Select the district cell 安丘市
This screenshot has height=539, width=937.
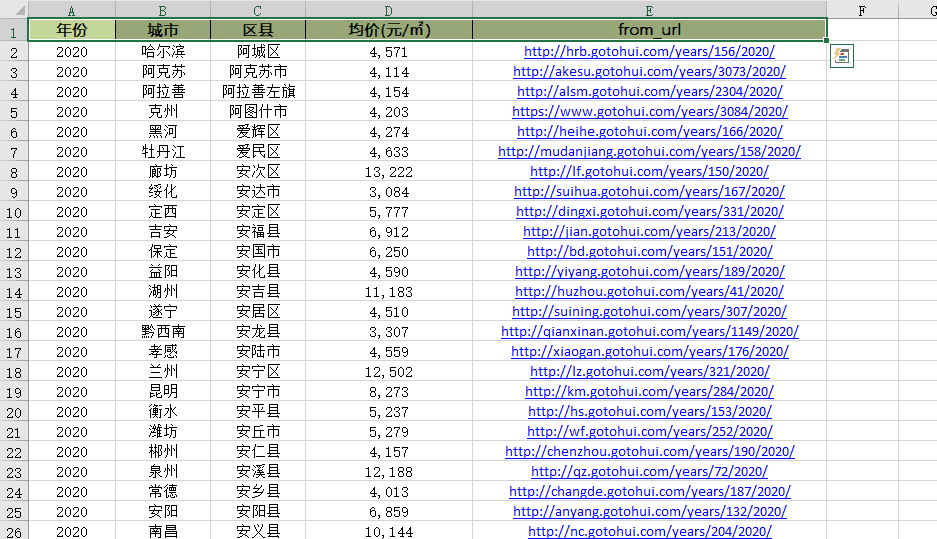[258, 432]
